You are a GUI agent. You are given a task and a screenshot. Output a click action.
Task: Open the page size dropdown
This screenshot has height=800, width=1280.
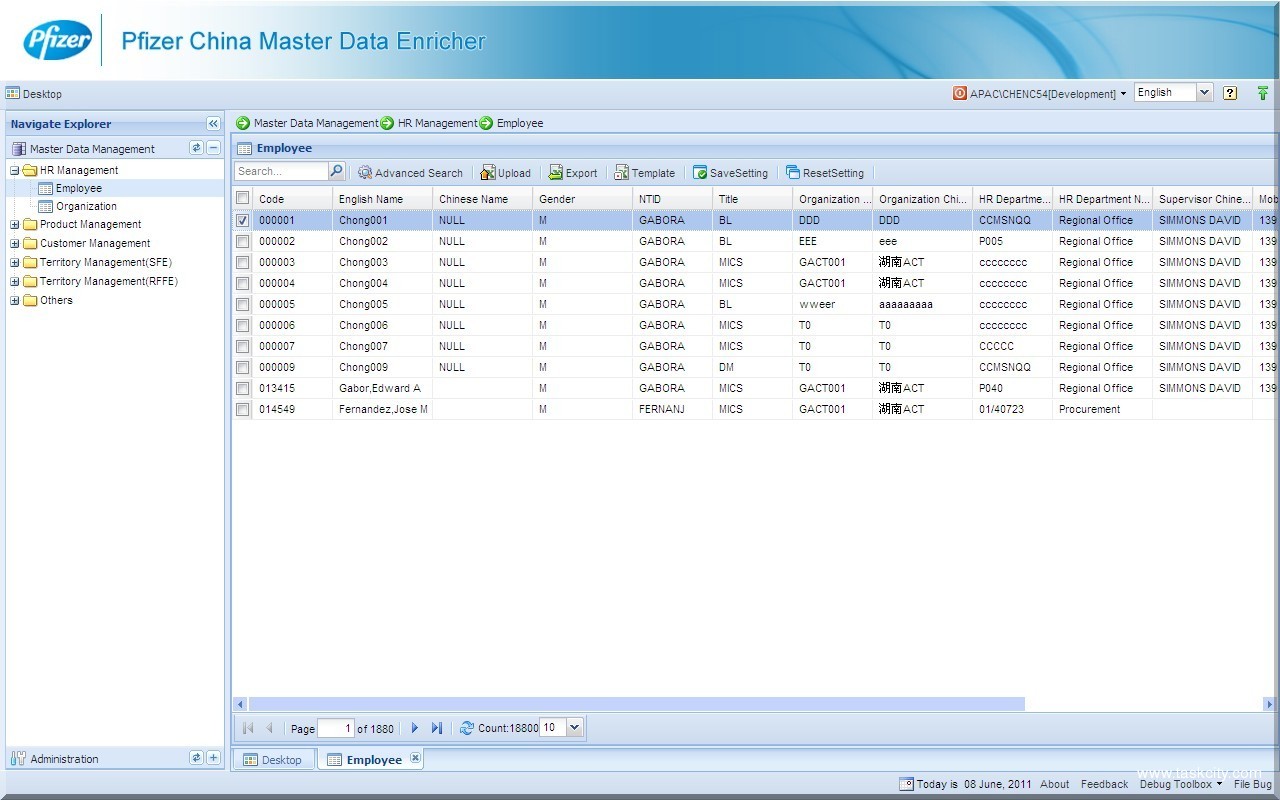pos(574,728)
